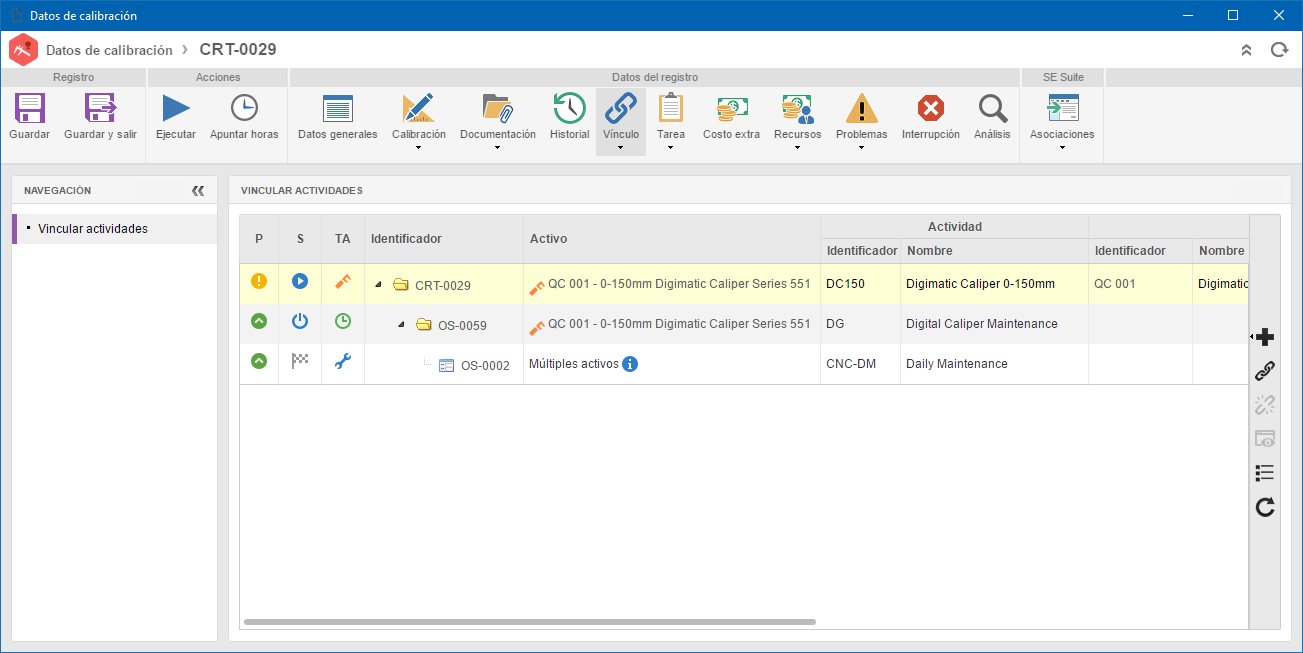Open the Historial icon

point(569,108)
